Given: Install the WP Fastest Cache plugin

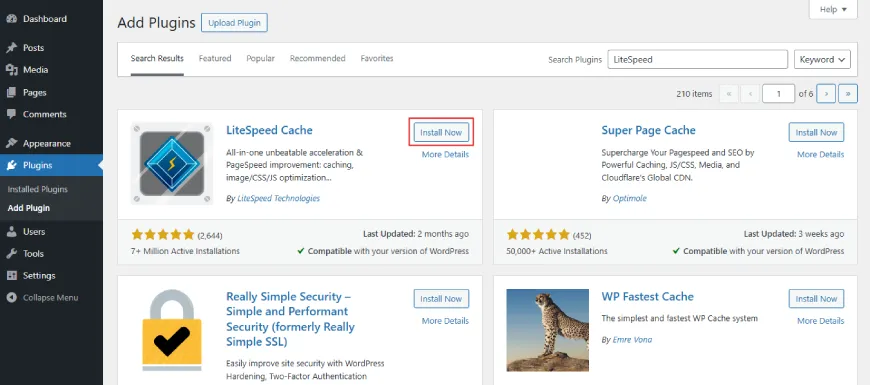Looking at the screenshot, I should (x=817, y=298).
